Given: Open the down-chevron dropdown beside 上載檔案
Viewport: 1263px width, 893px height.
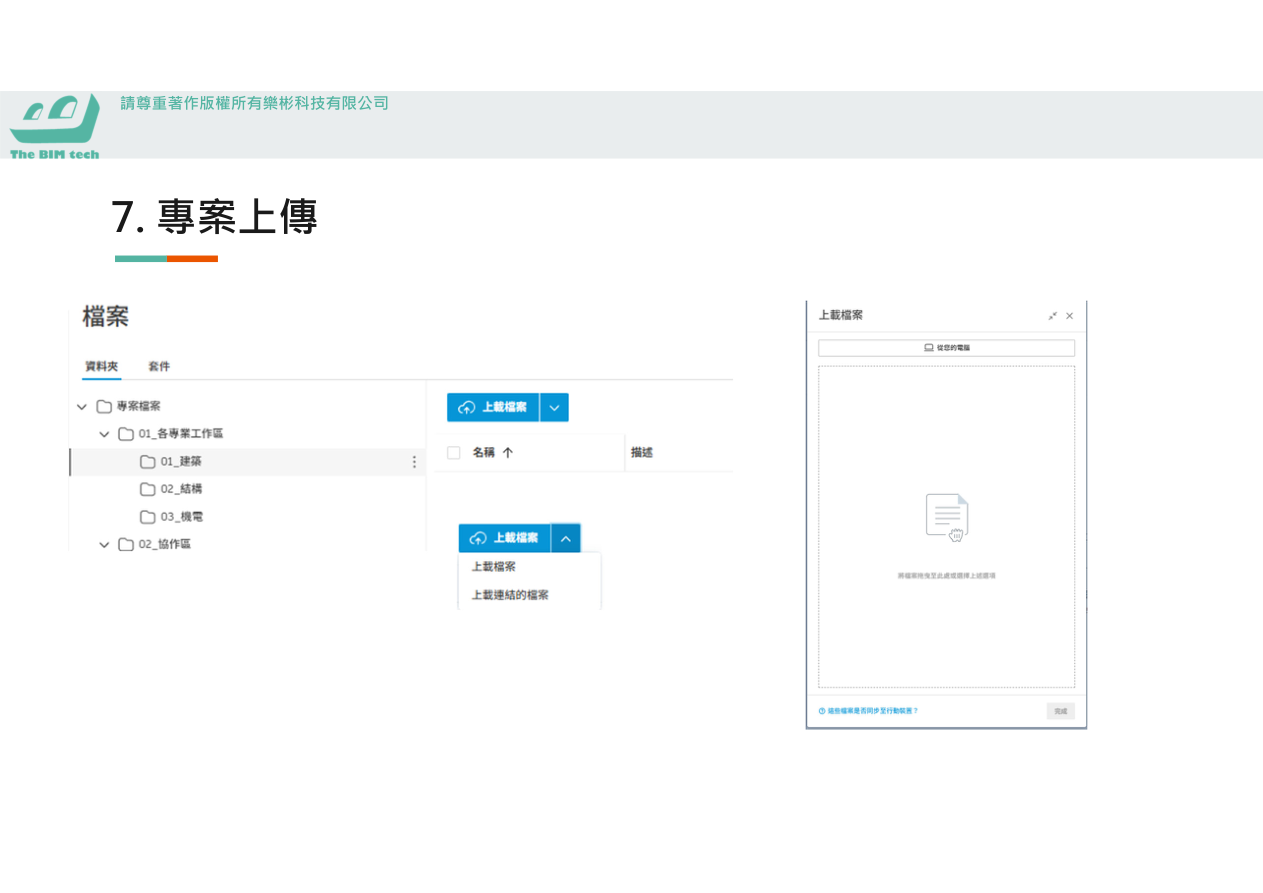Looking at the screenshot, I should click(554, 407).
